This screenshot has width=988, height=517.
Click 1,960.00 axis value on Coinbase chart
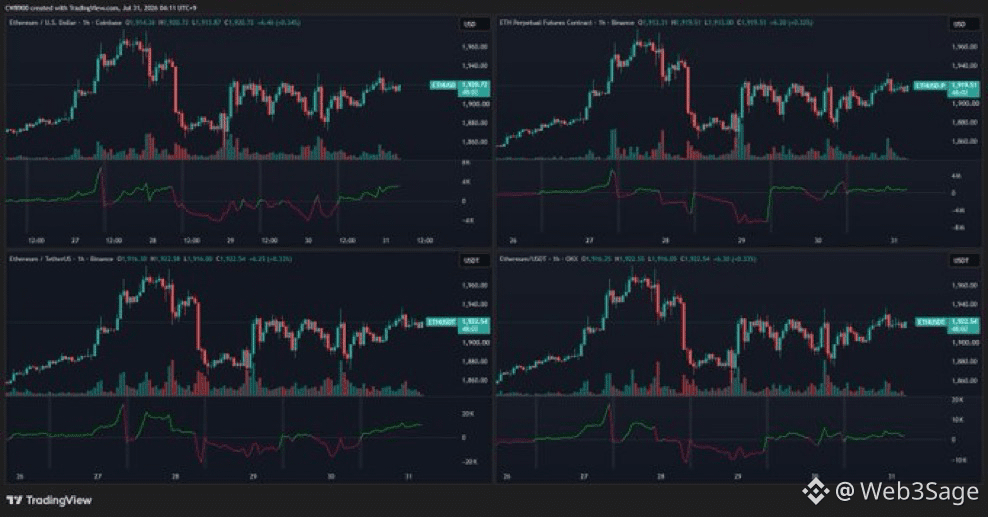pos(475,47)
